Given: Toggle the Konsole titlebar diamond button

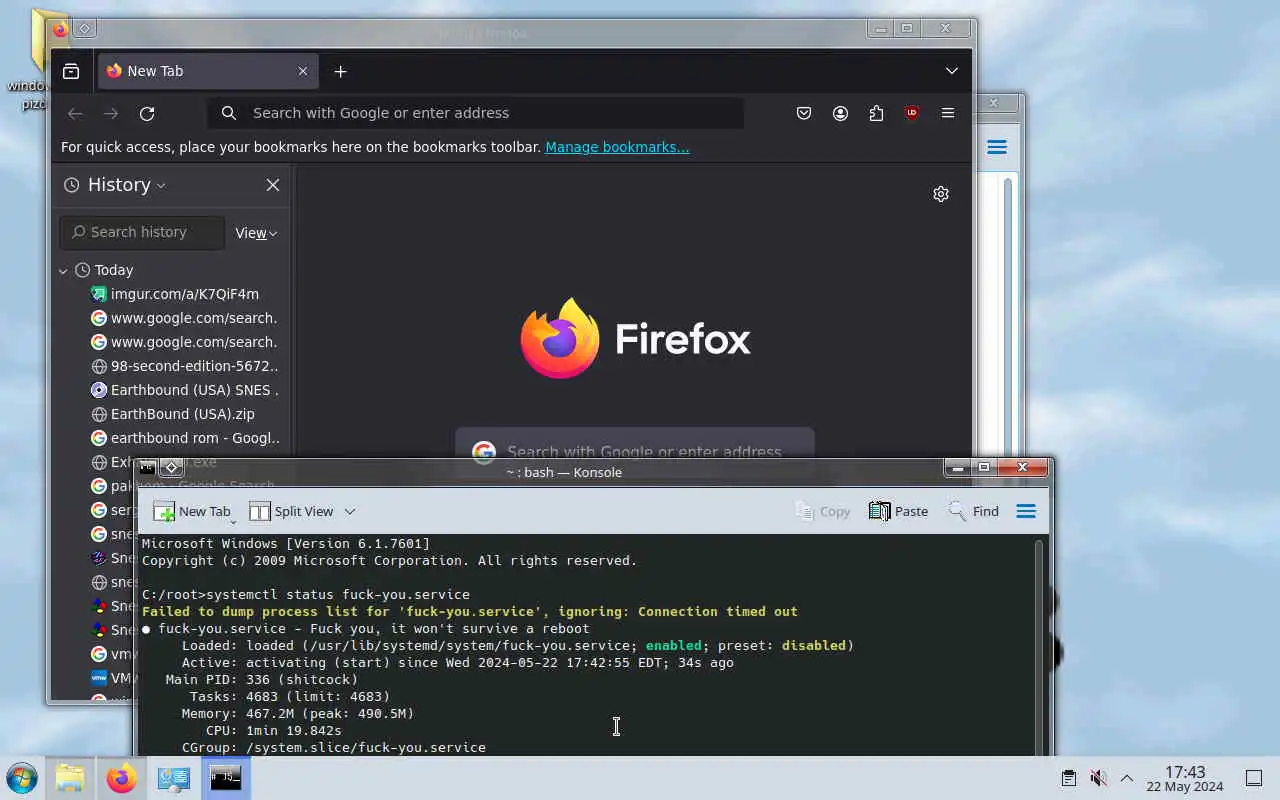Looking at the screenshot, I should point(171,468).
